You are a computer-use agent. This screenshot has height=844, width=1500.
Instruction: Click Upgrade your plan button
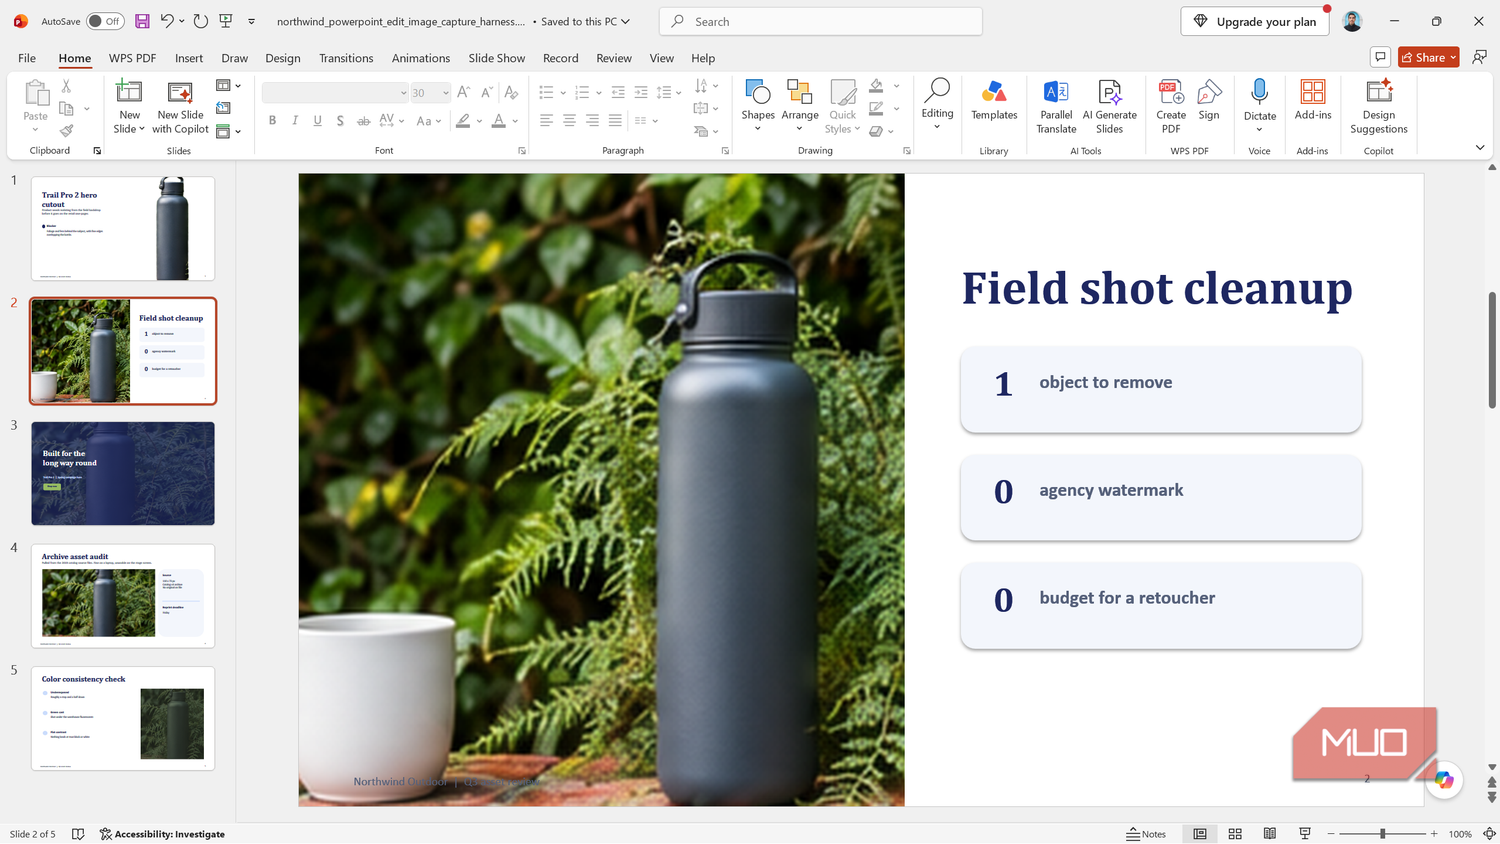click(x=1255, y=21)
